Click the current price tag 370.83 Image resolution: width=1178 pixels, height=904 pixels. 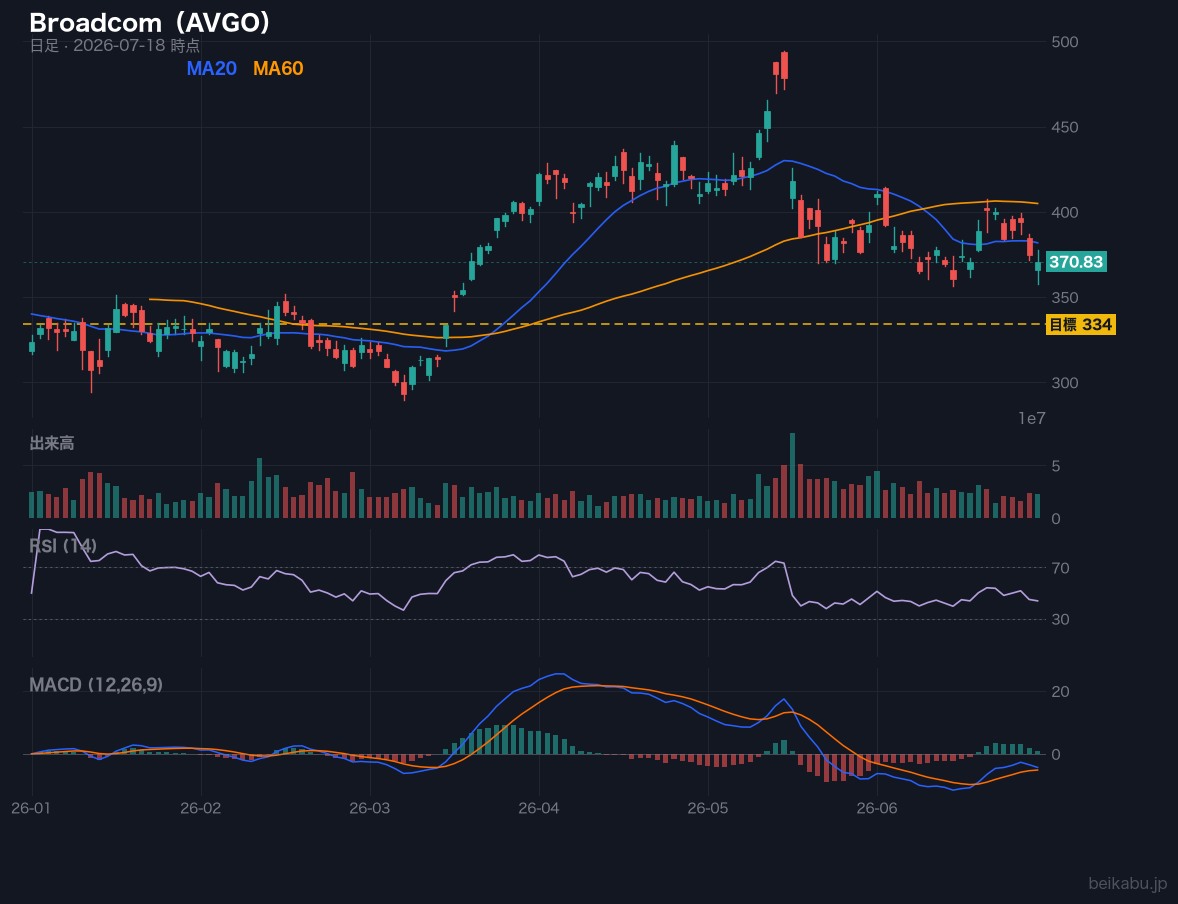(x=1076, y=262)
